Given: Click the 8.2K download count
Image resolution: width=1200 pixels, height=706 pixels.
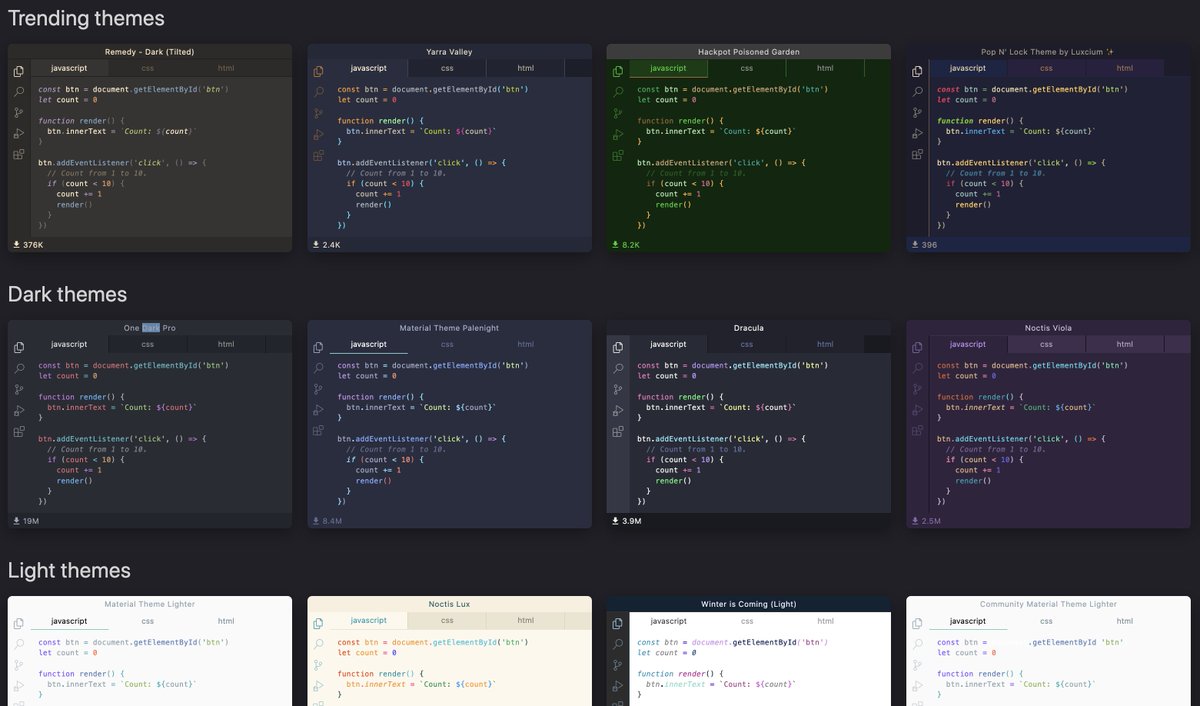Looking at the screenshot, I should 631,245.
